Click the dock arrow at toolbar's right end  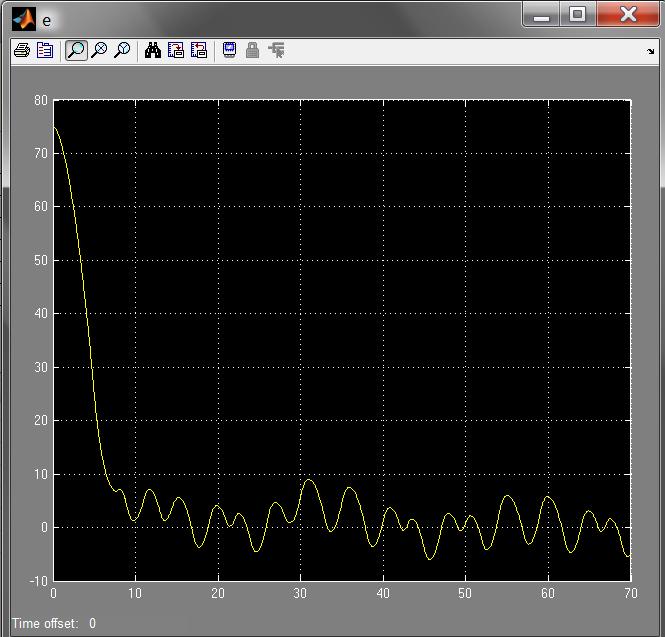pos(651,51)
